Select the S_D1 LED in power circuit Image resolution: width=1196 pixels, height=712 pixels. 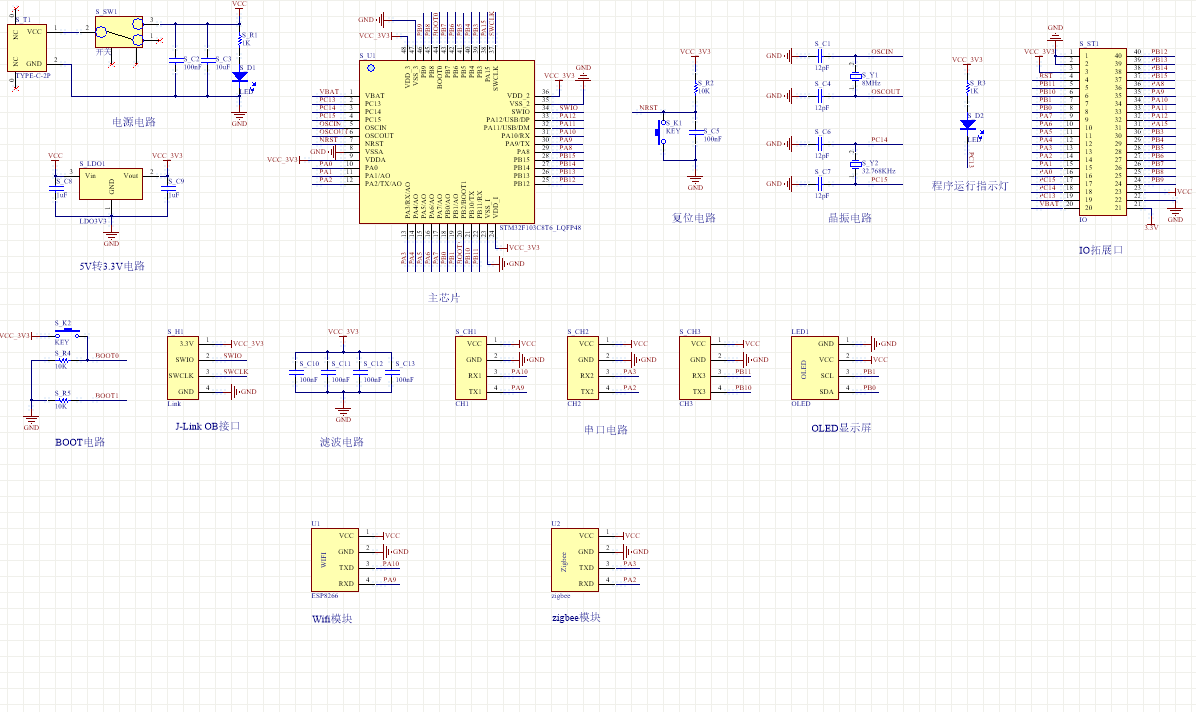pos(240,76)
